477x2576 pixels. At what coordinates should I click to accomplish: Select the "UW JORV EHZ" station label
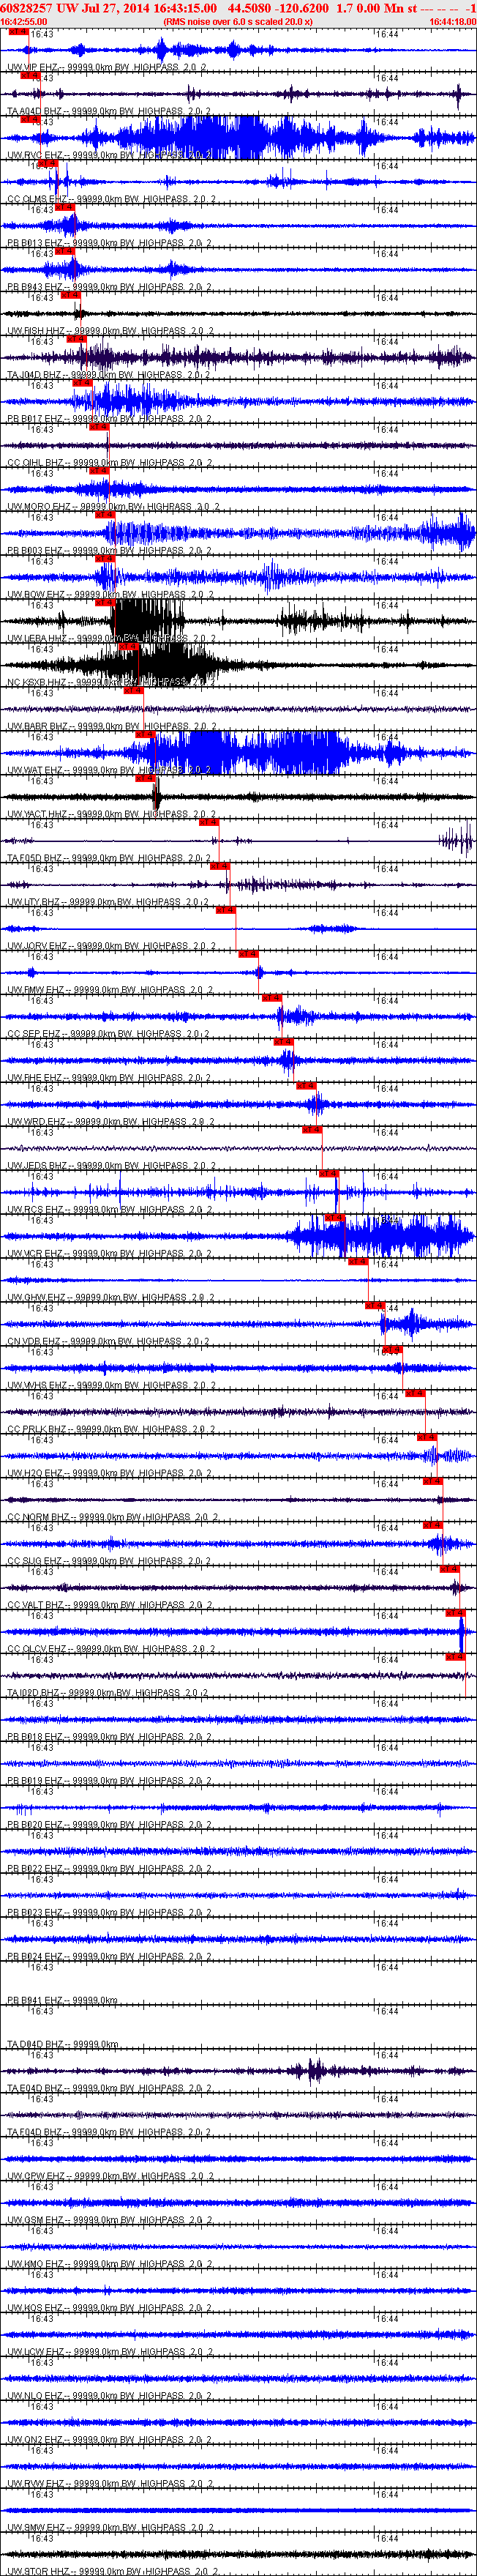pos(36,946)
